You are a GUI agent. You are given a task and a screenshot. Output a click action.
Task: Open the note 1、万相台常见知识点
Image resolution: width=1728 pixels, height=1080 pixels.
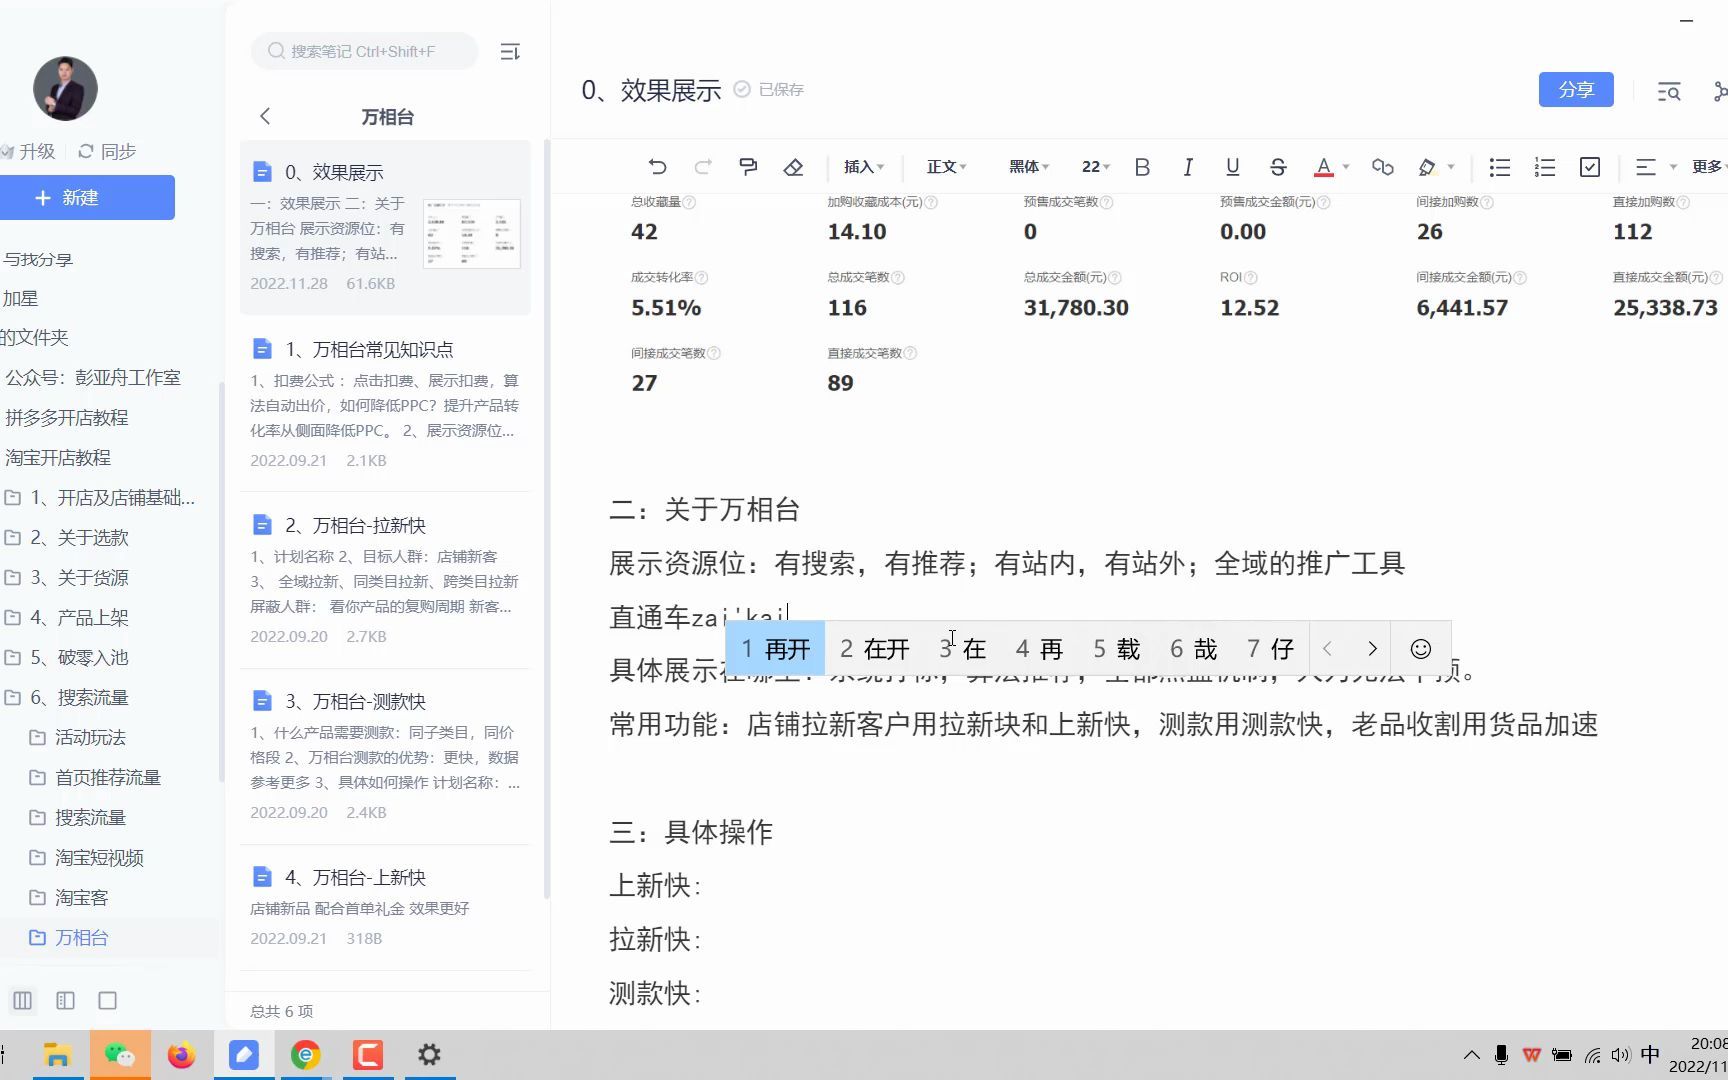coord(385,404)
